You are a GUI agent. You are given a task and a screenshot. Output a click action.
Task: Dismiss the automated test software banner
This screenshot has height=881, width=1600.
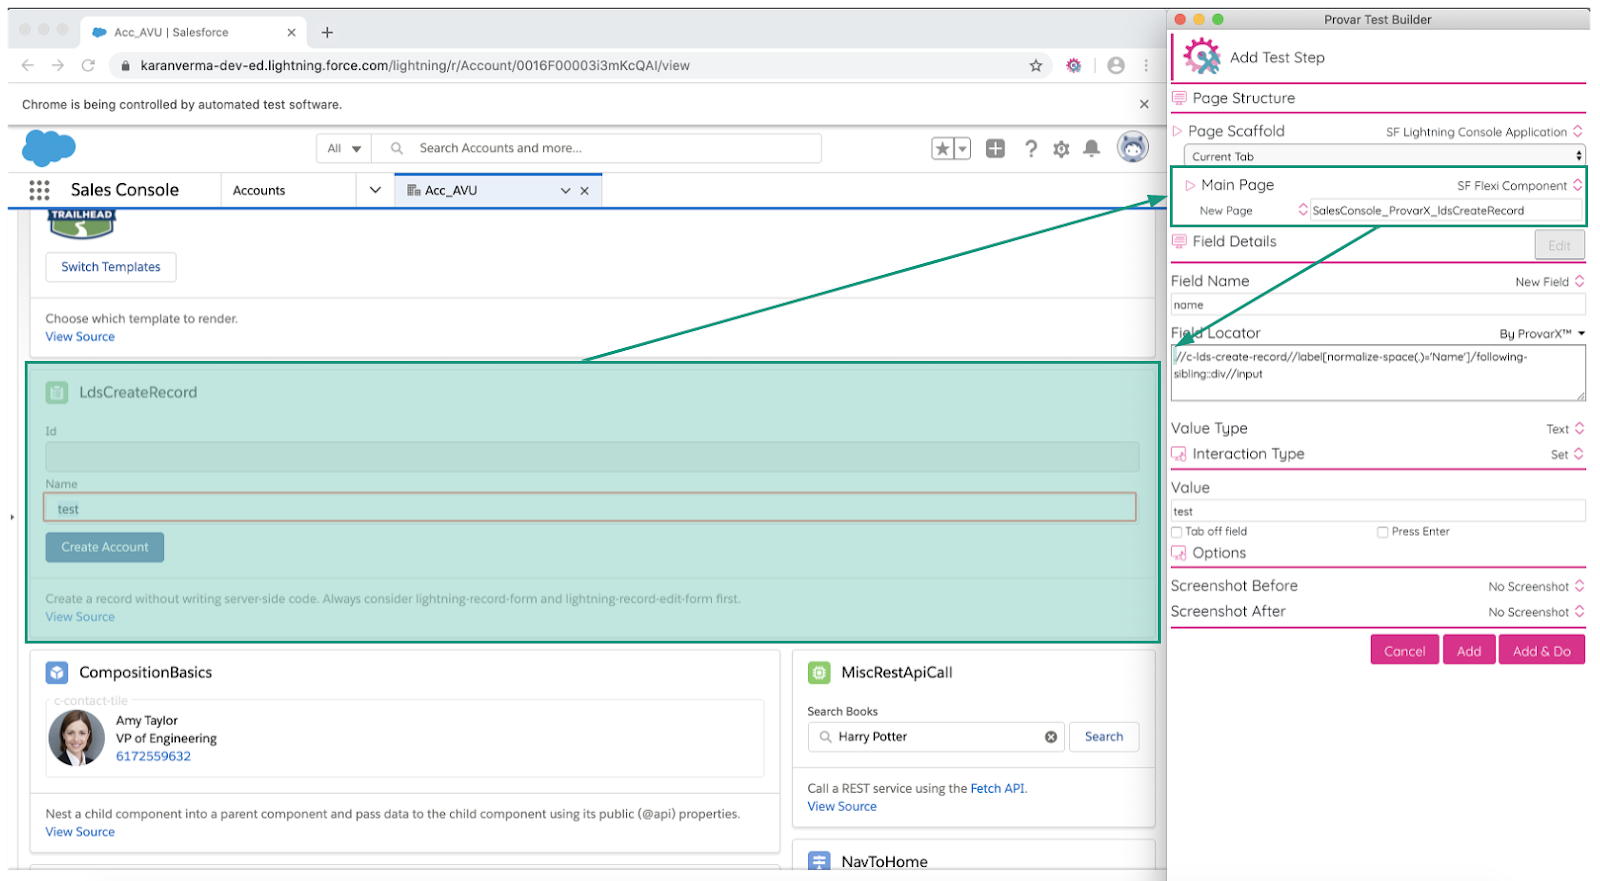coord(1144,104)
